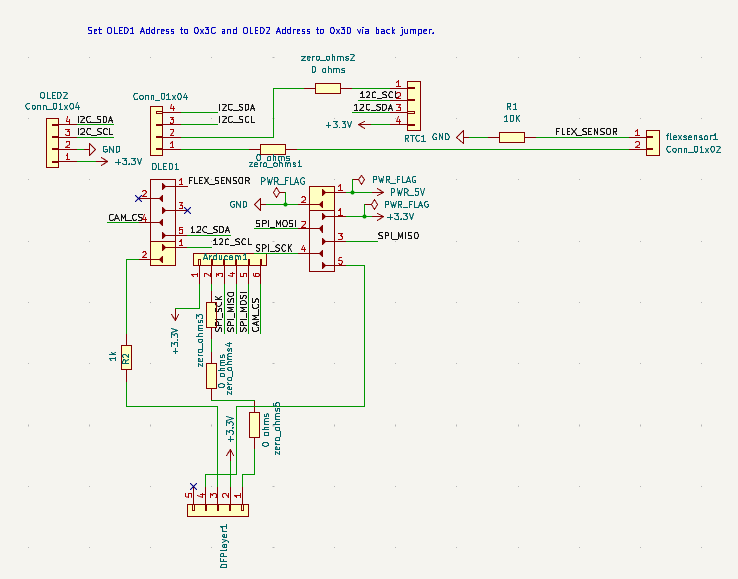Screen dimensions: 738x579
Task: Click the horizontal SPI_MOSI net label
Action: point(276,224)
